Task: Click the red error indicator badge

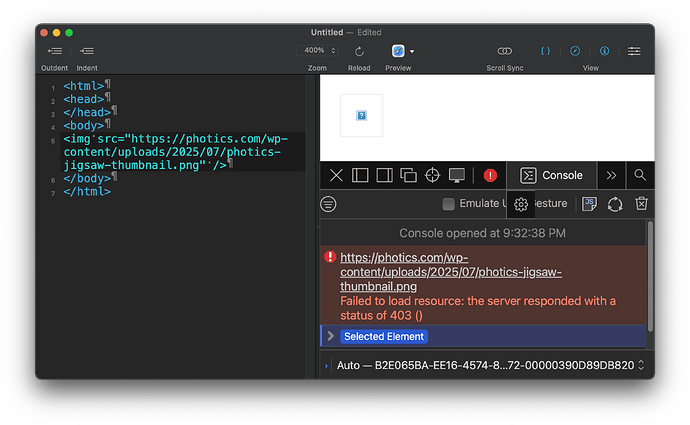Action: (490, 175)
